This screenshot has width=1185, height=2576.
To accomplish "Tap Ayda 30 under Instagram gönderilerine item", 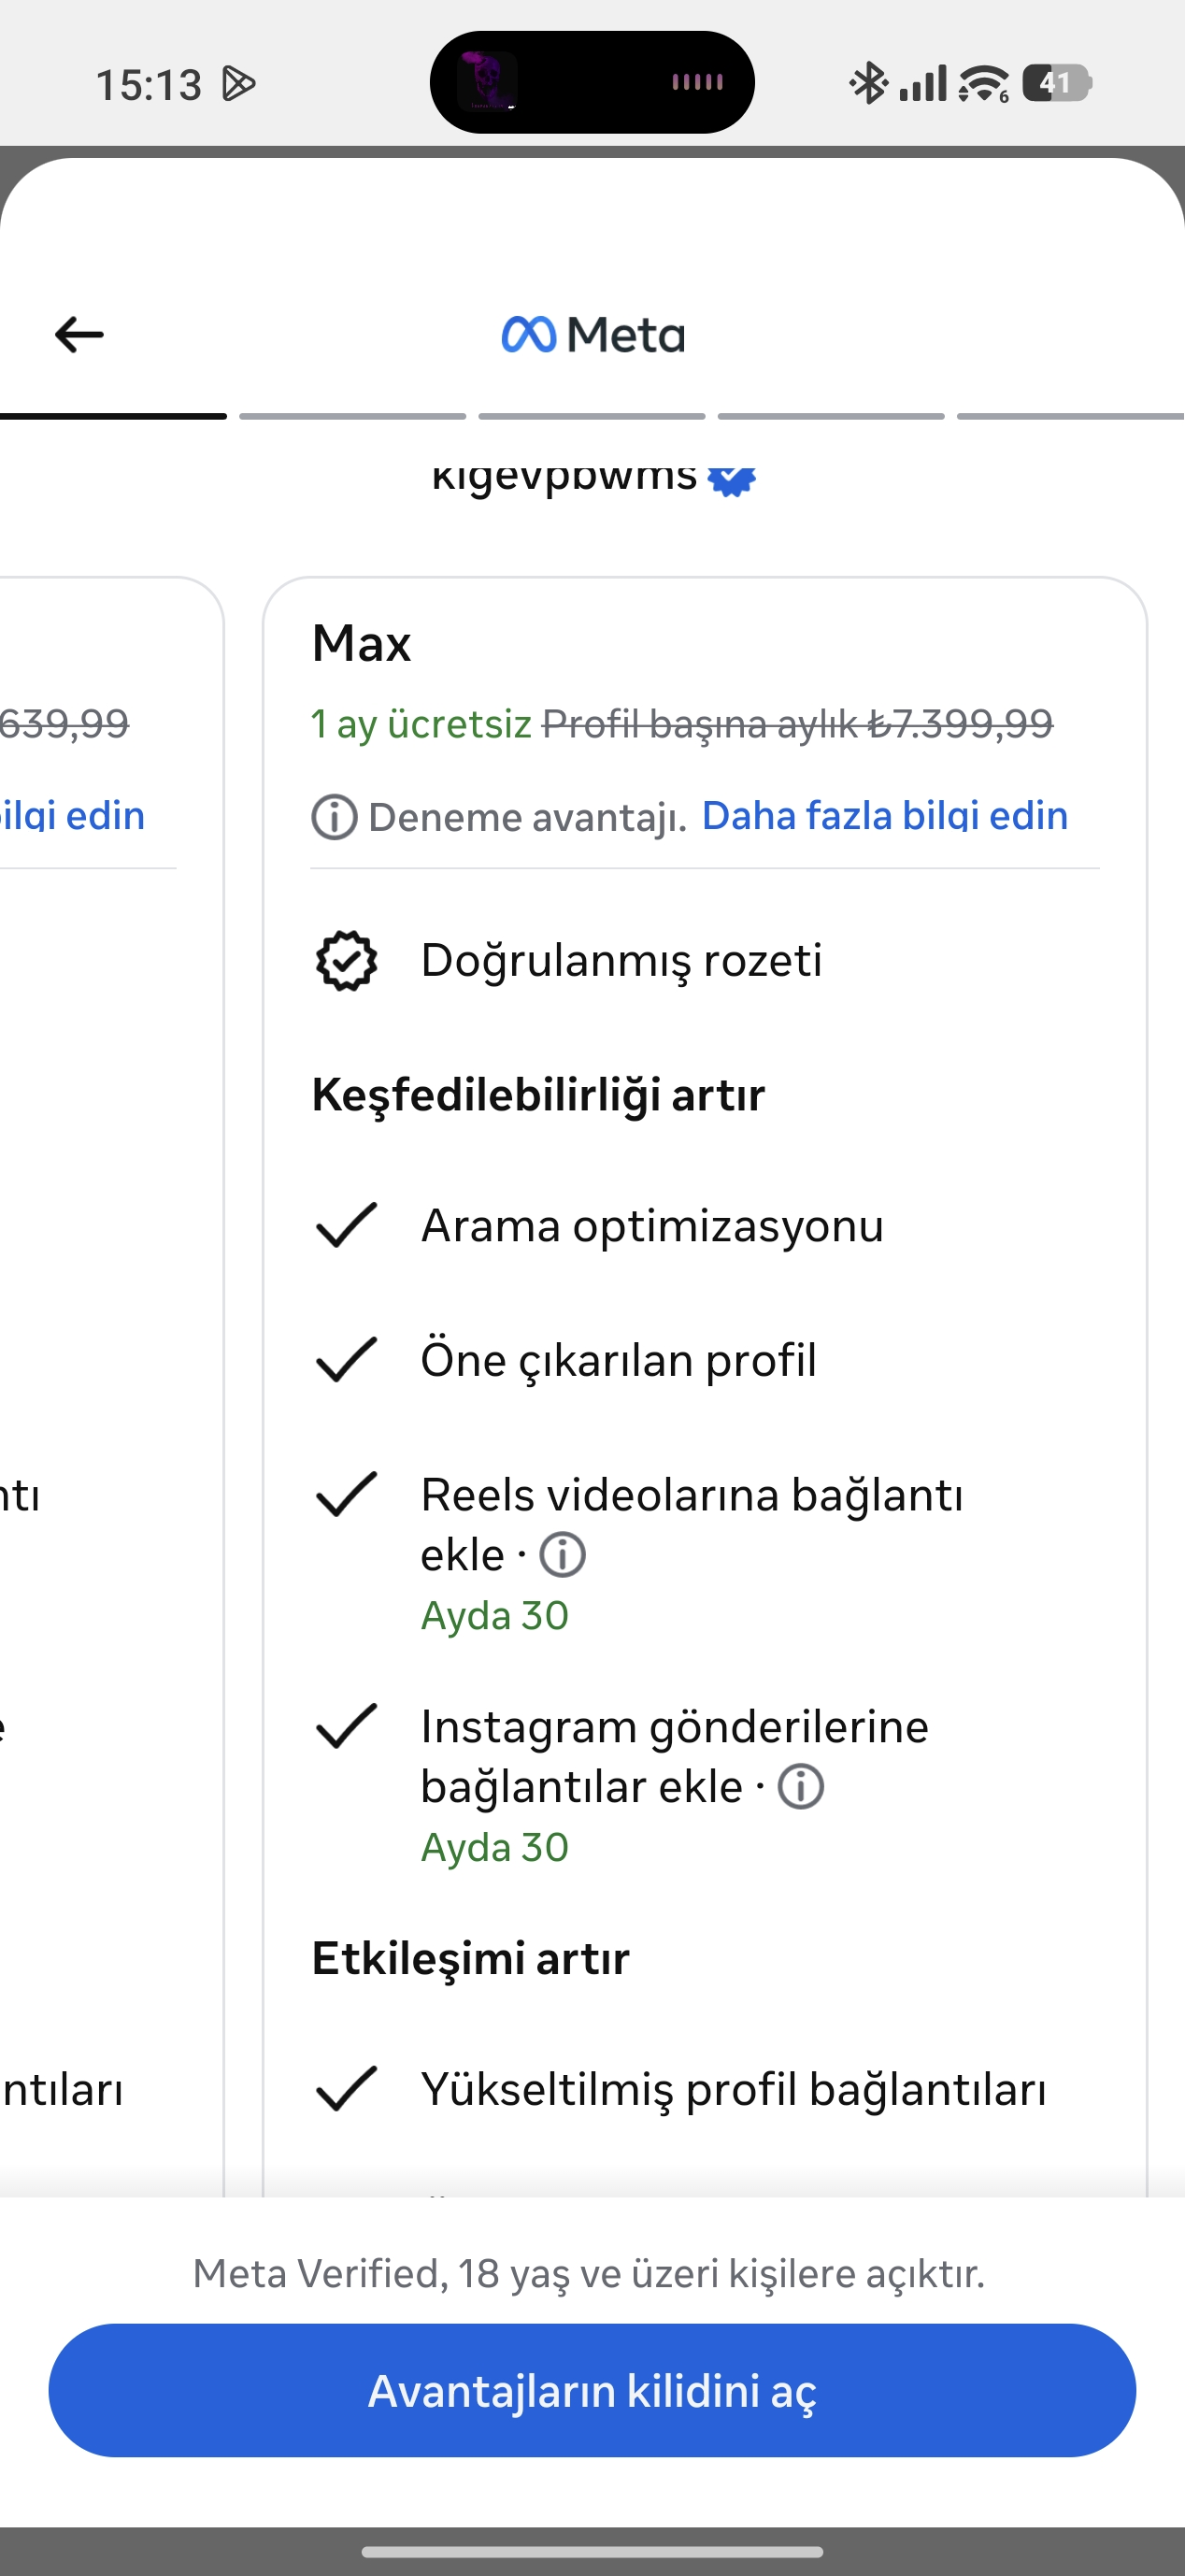I will [x=494, y=1848].
